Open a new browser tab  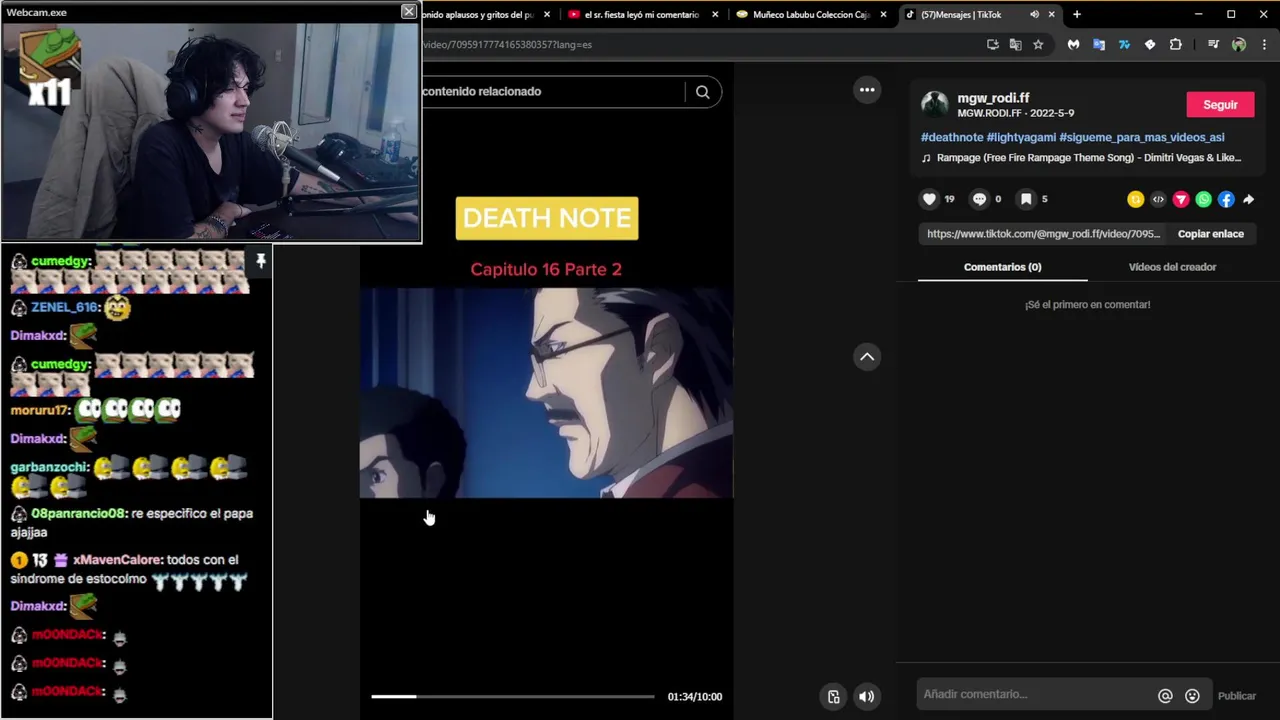click(1077, 15)
